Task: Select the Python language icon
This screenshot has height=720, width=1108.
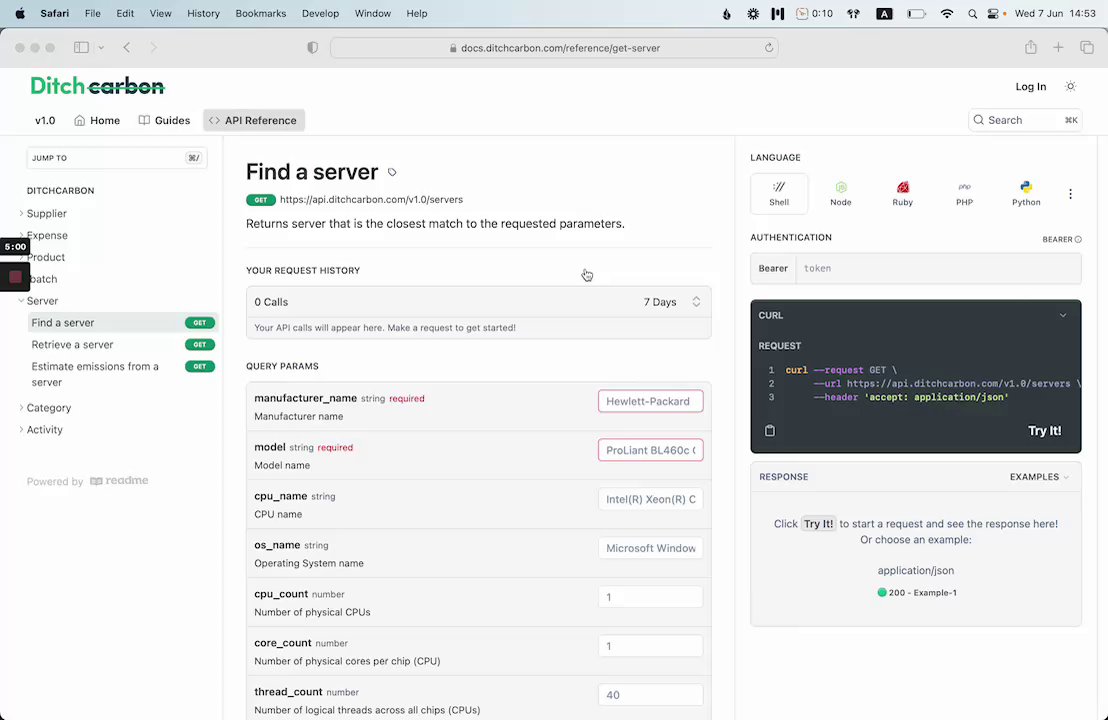Action: (1026, 193)
